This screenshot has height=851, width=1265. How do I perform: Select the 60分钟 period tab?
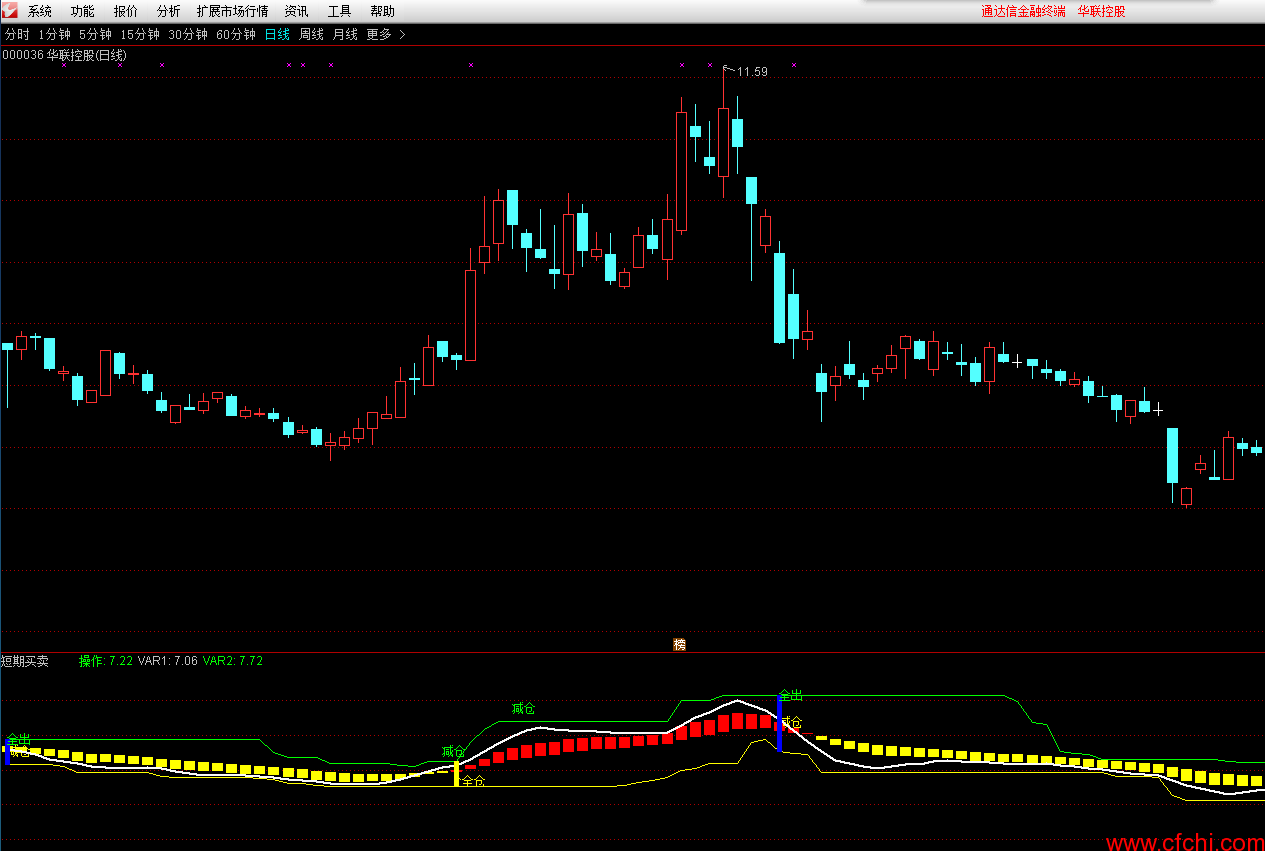pos(236,34)
